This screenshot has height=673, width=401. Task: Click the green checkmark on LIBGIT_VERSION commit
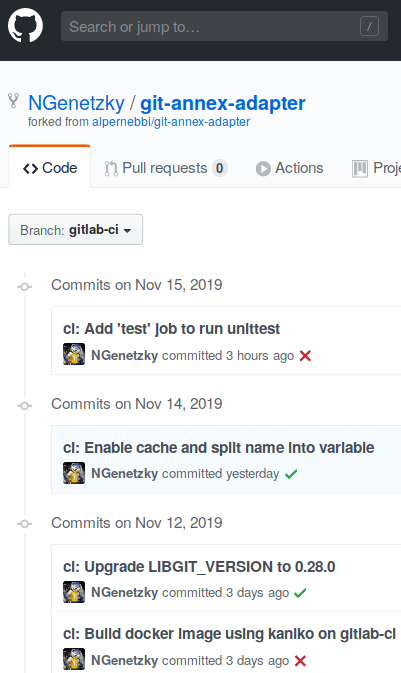point(300,593)
